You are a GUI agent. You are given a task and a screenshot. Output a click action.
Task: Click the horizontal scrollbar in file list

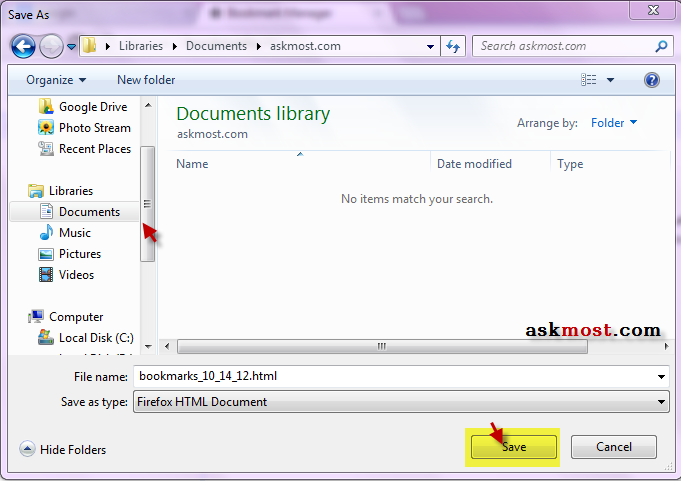380,347
